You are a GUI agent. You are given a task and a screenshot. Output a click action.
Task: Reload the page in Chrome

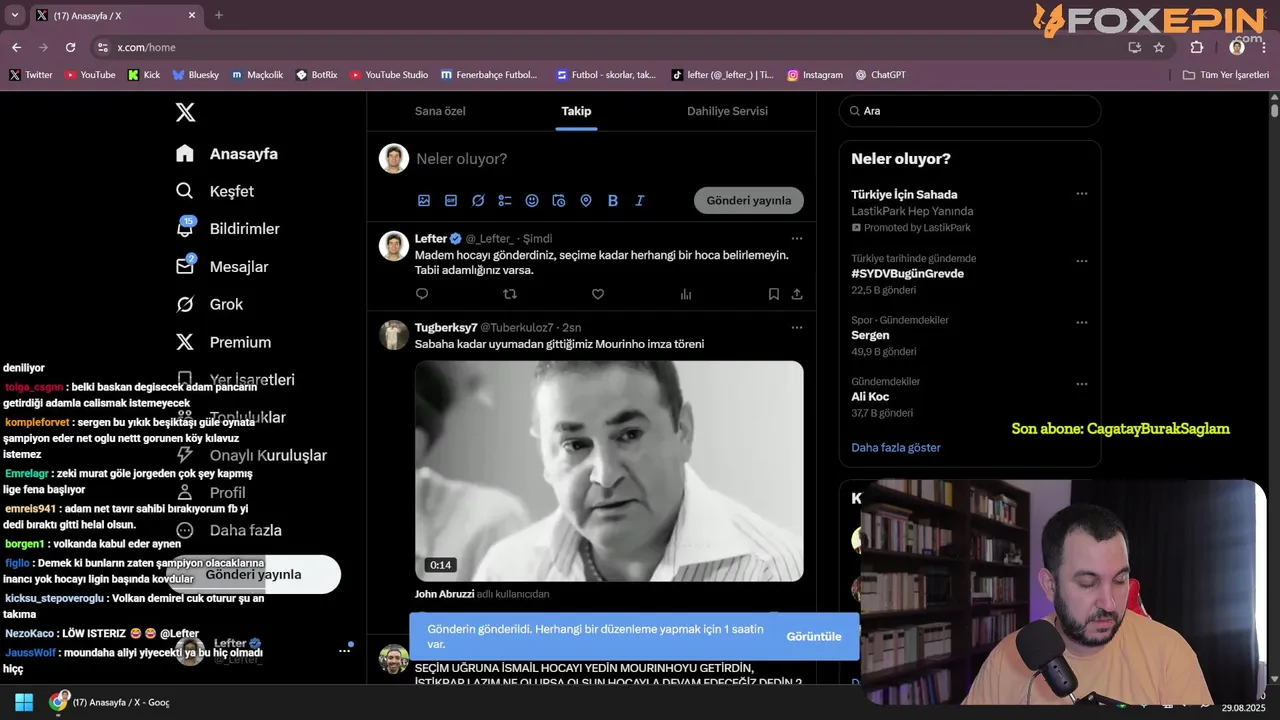pyautogui.click(x=70, y=47)
